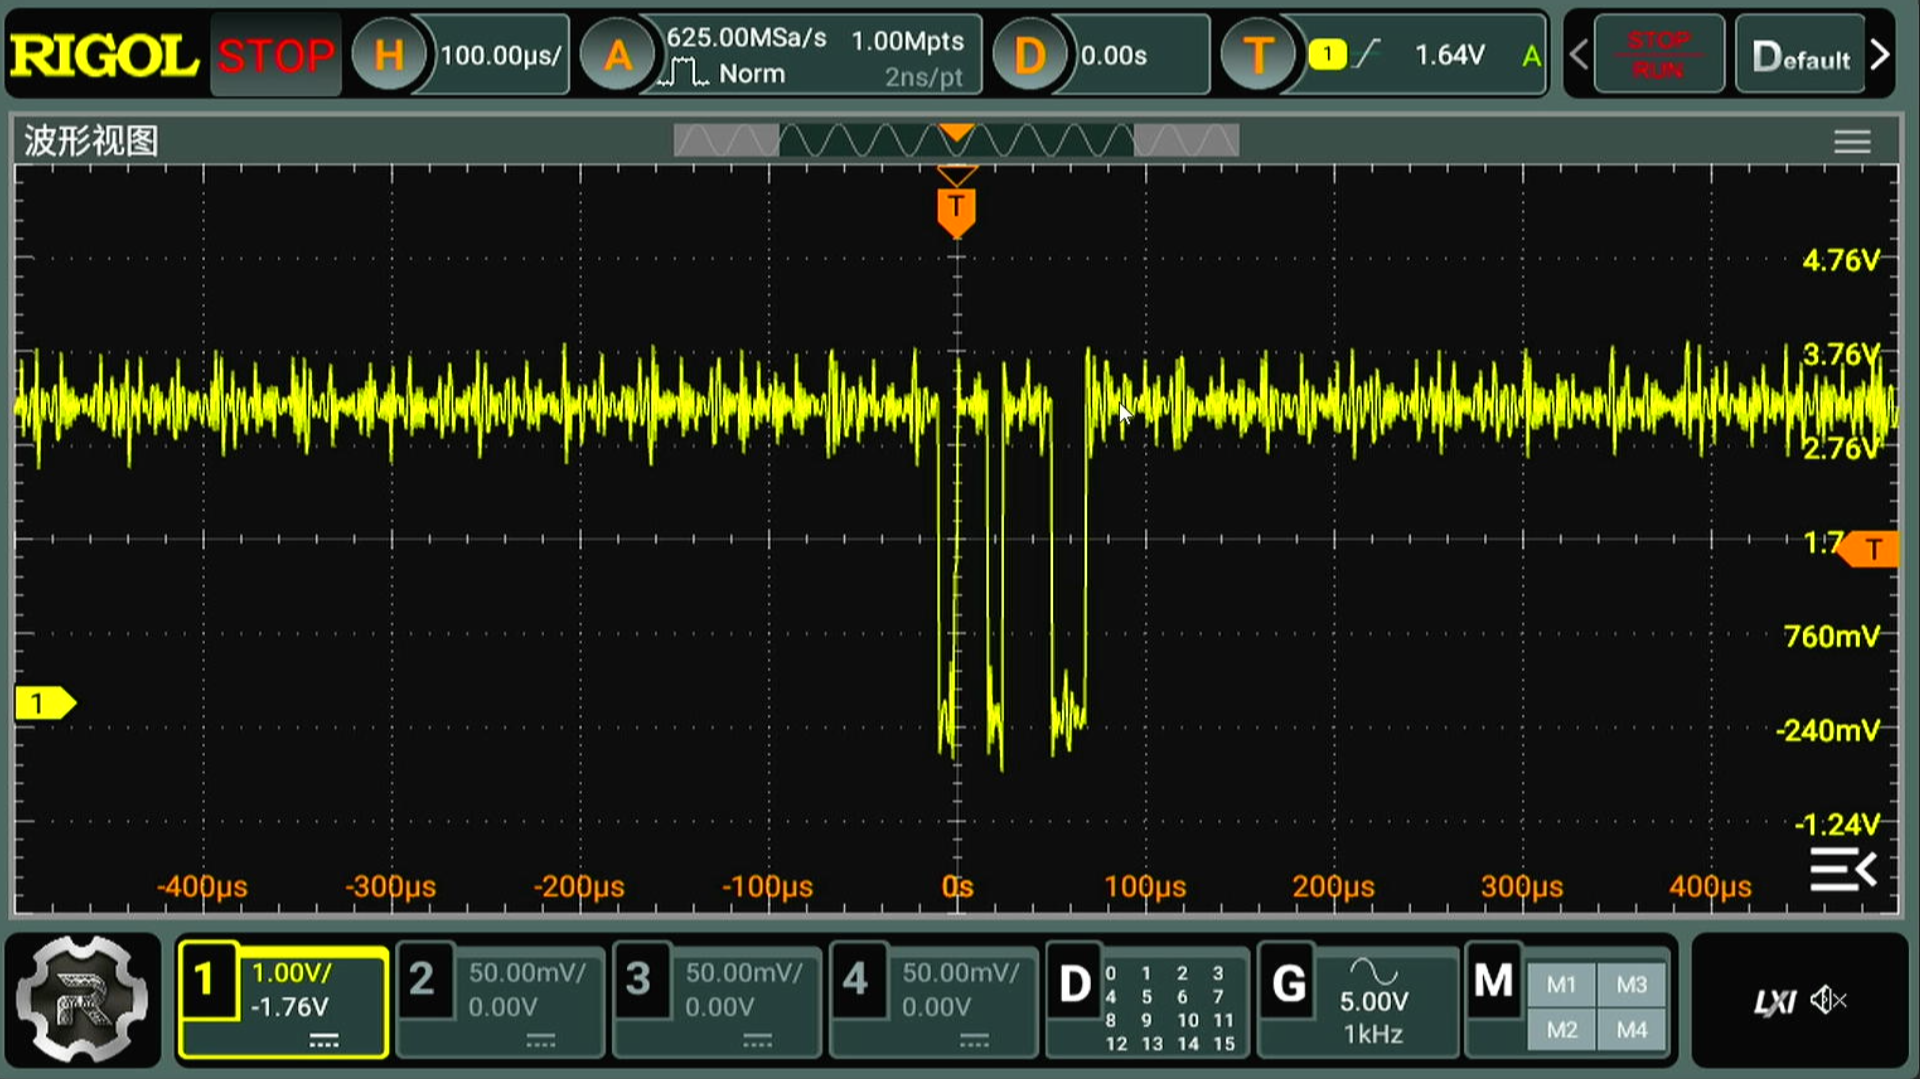Click the Default setup button
1920x1080 pixels.
coord(1800,55)
